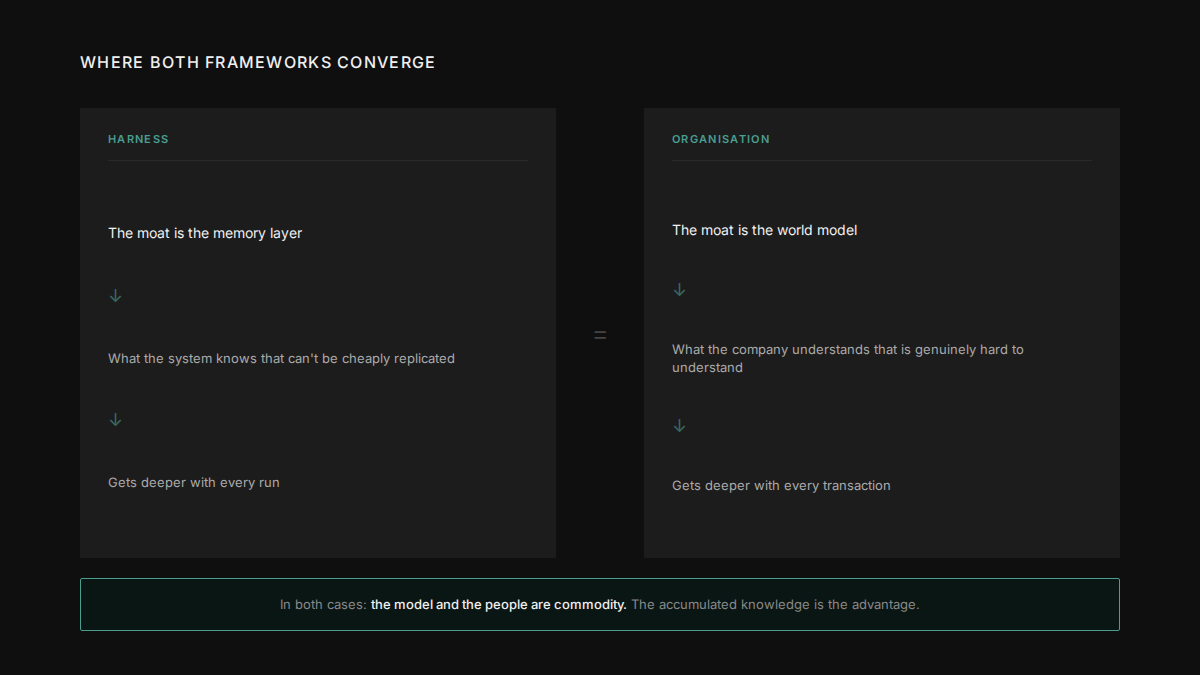Image resolution: width=1200 pixels, height=675 pixels.
Task: Select the ORGANISATION panel header
Action: tap(721, 139)
